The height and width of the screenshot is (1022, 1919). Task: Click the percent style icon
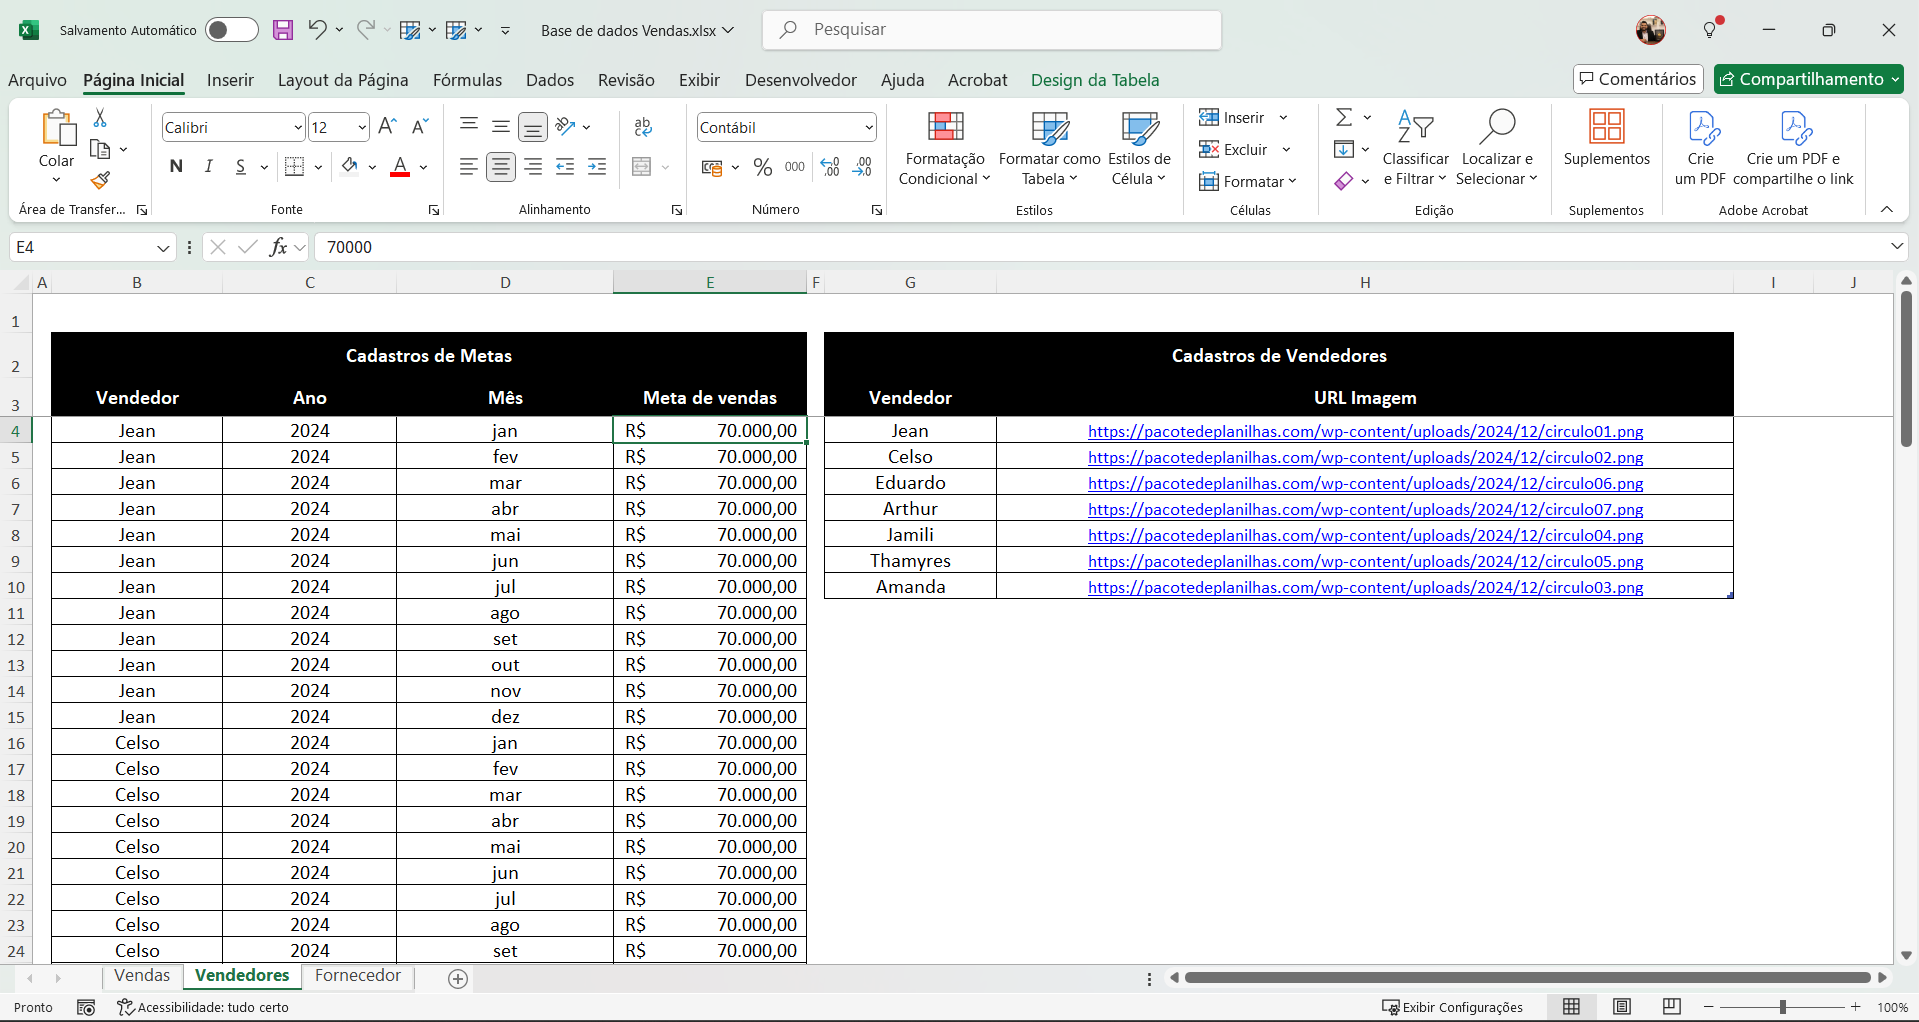click(763, 167)
